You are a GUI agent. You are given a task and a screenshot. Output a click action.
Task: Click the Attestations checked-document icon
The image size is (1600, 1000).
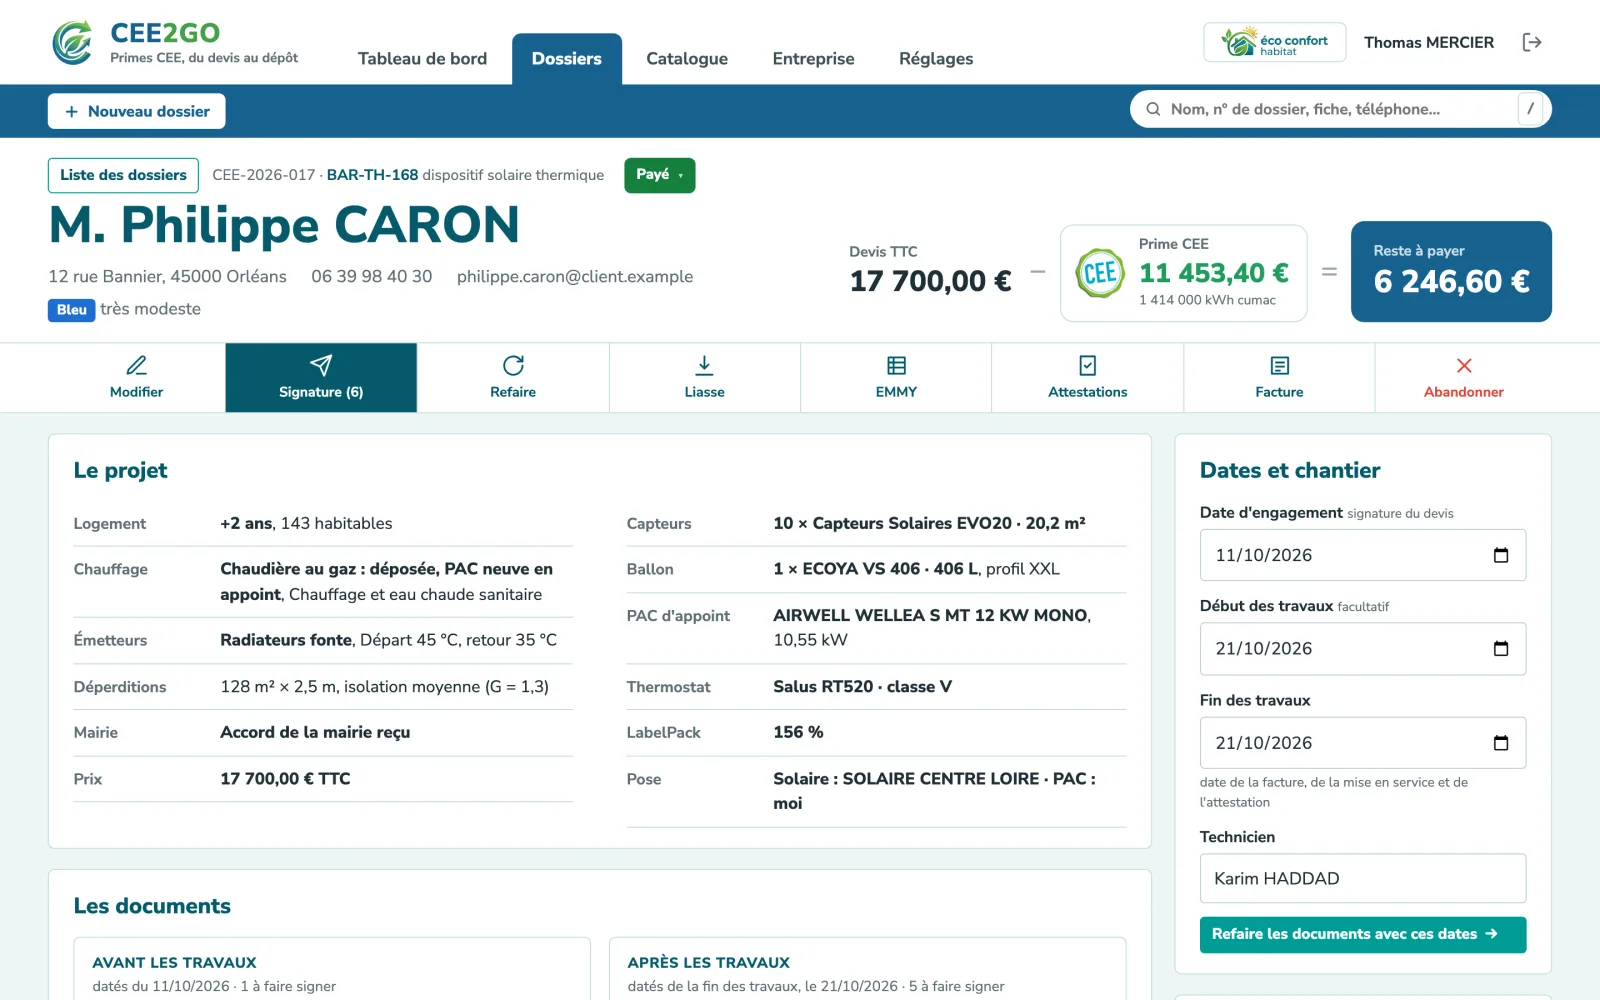click(x=1088, y=365)
